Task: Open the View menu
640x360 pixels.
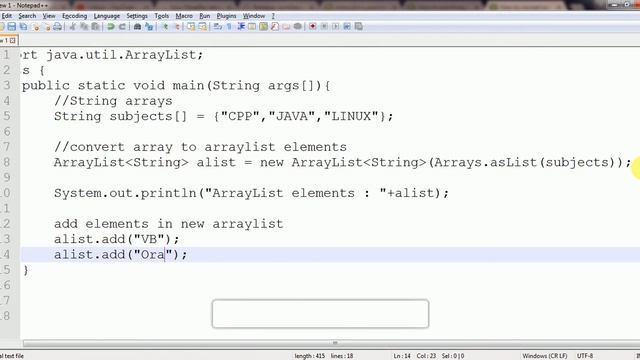Action: pos(49,16)
